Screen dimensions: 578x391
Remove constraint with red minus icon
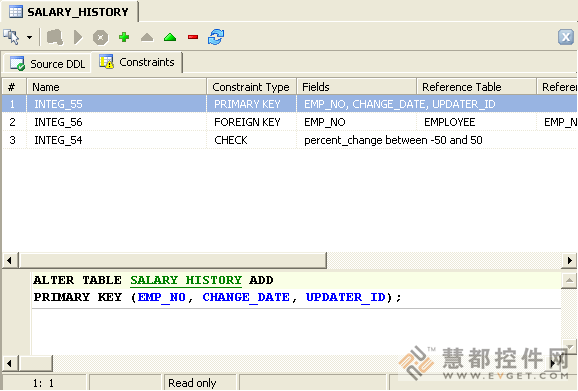(x=193, y=37)
